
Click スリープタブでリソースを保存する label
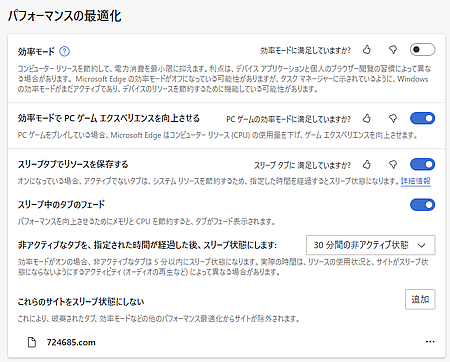click(73, 164)
